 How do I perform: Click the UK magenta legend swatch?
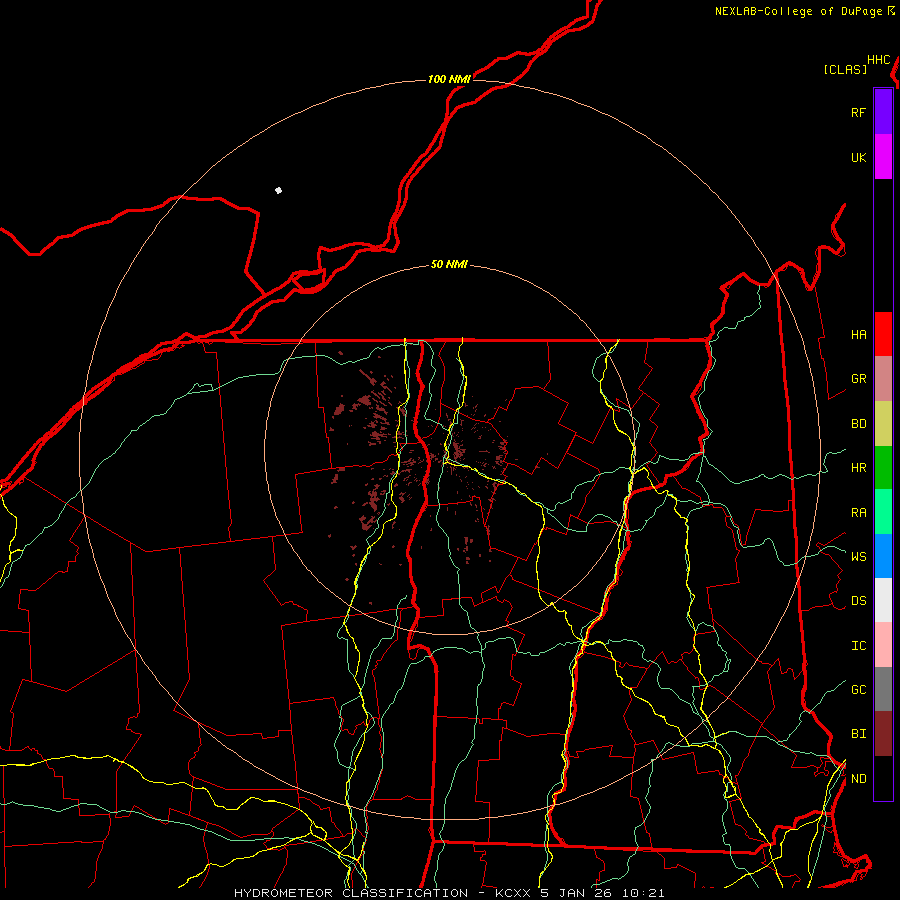point(883,157)
